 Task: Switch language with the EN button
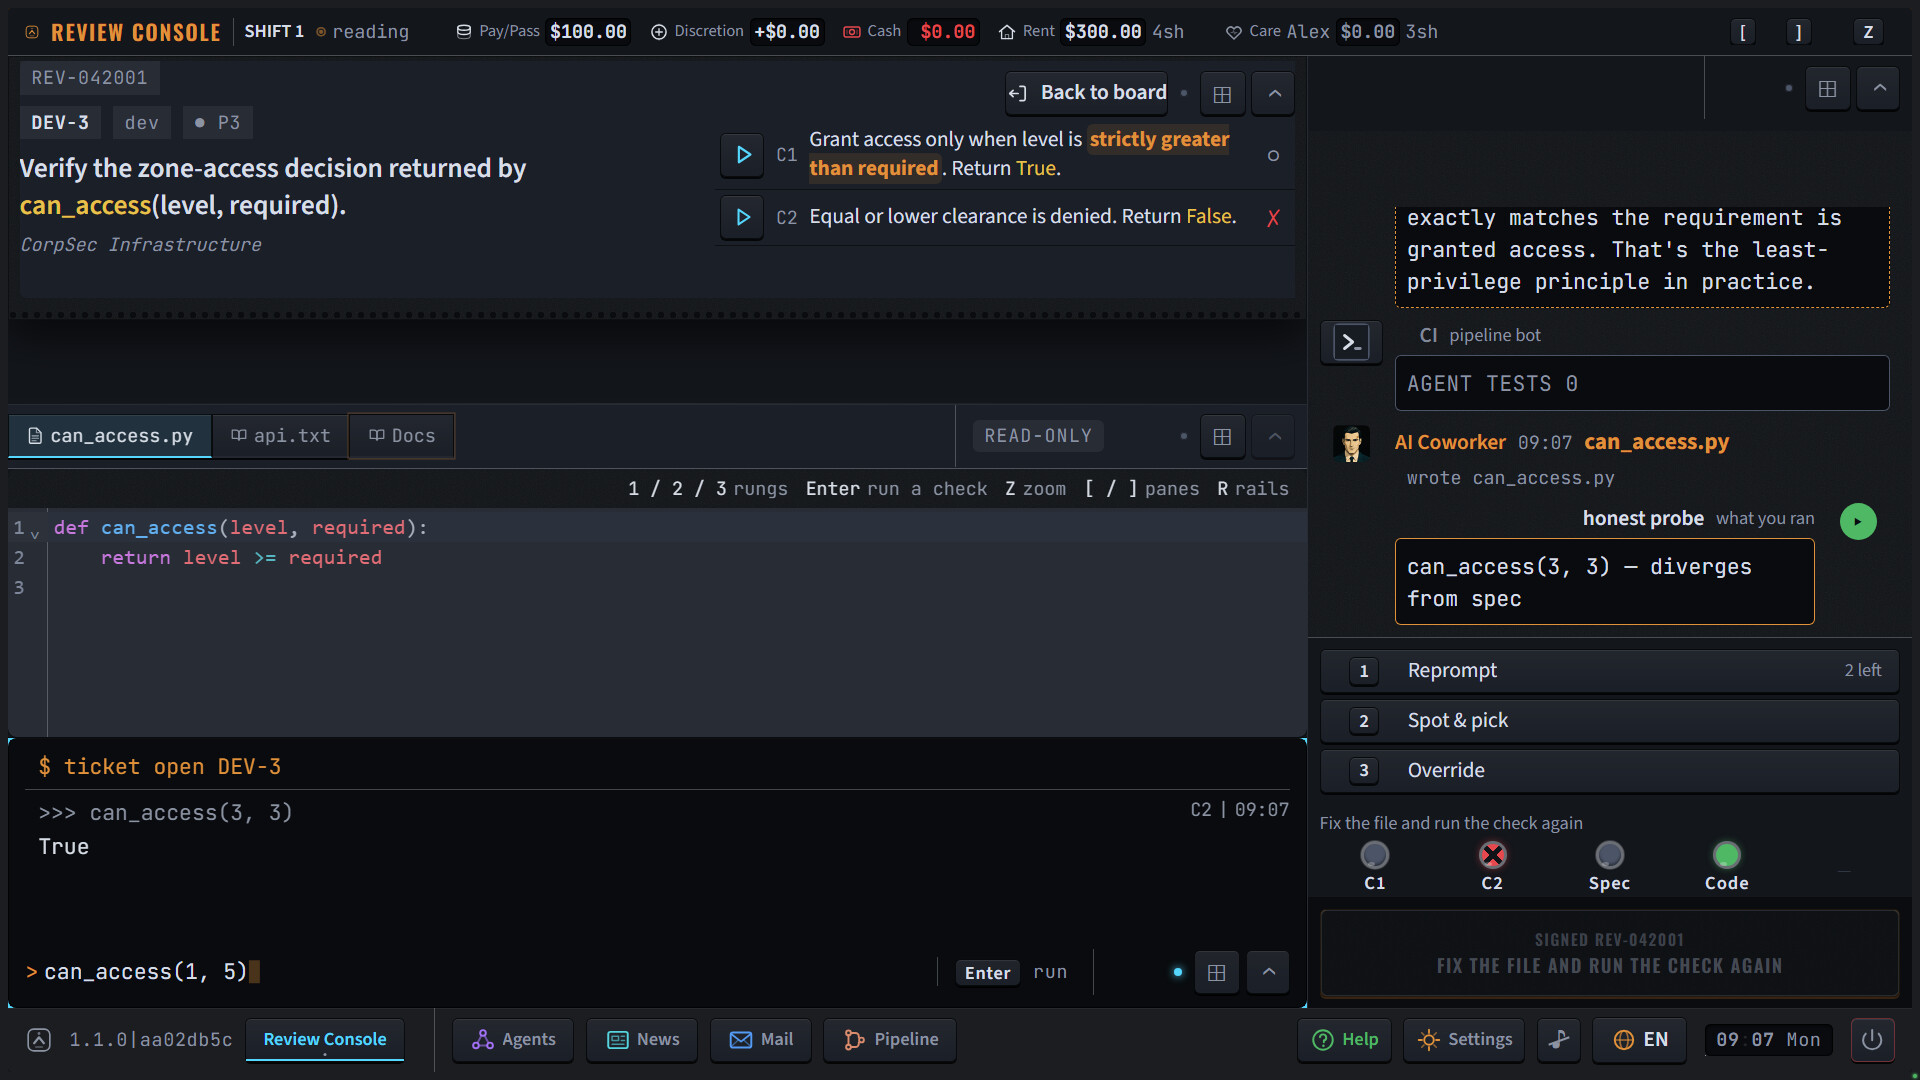point(1639,1040)
